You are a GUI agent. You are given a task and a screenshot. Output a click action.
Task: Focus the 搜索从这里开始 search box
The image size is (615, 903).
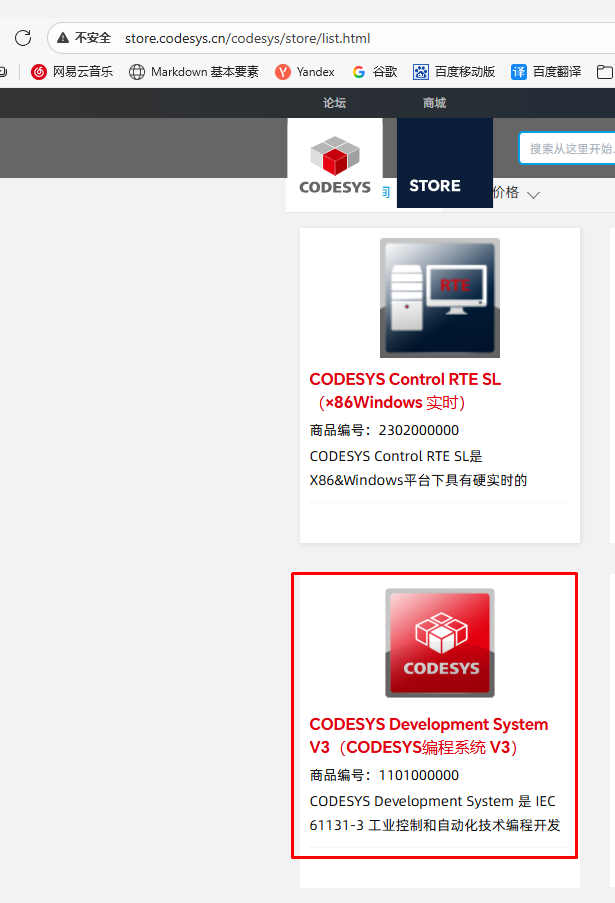tap(567, 149)
